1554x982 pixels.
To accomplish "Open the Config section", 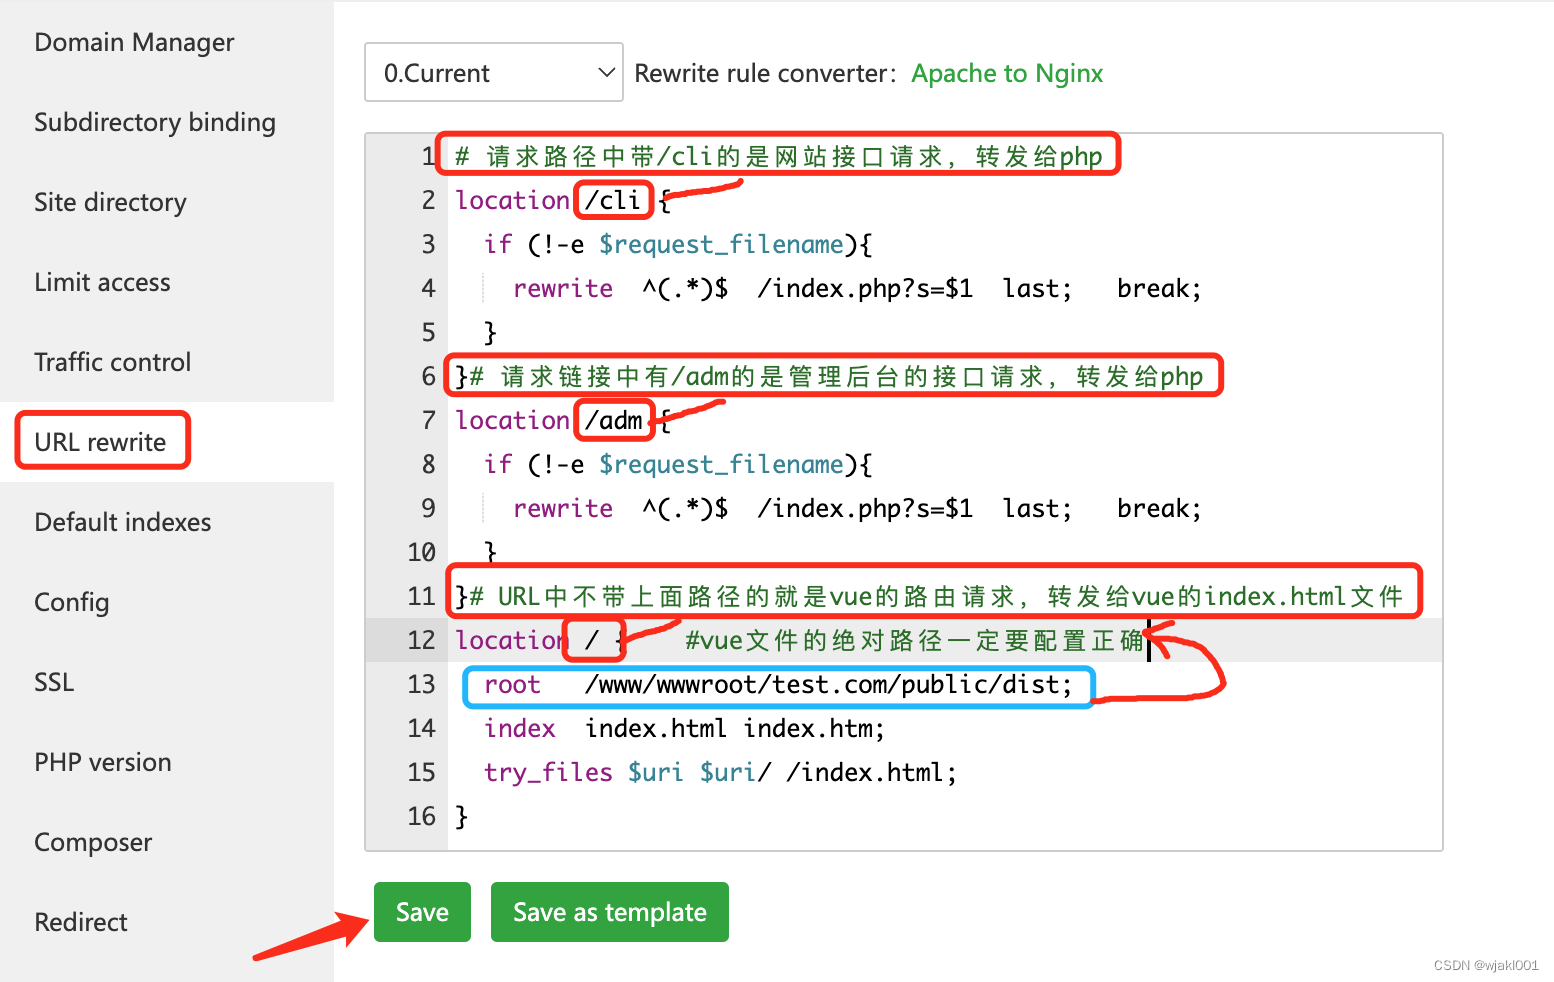I will pos(71,601).
